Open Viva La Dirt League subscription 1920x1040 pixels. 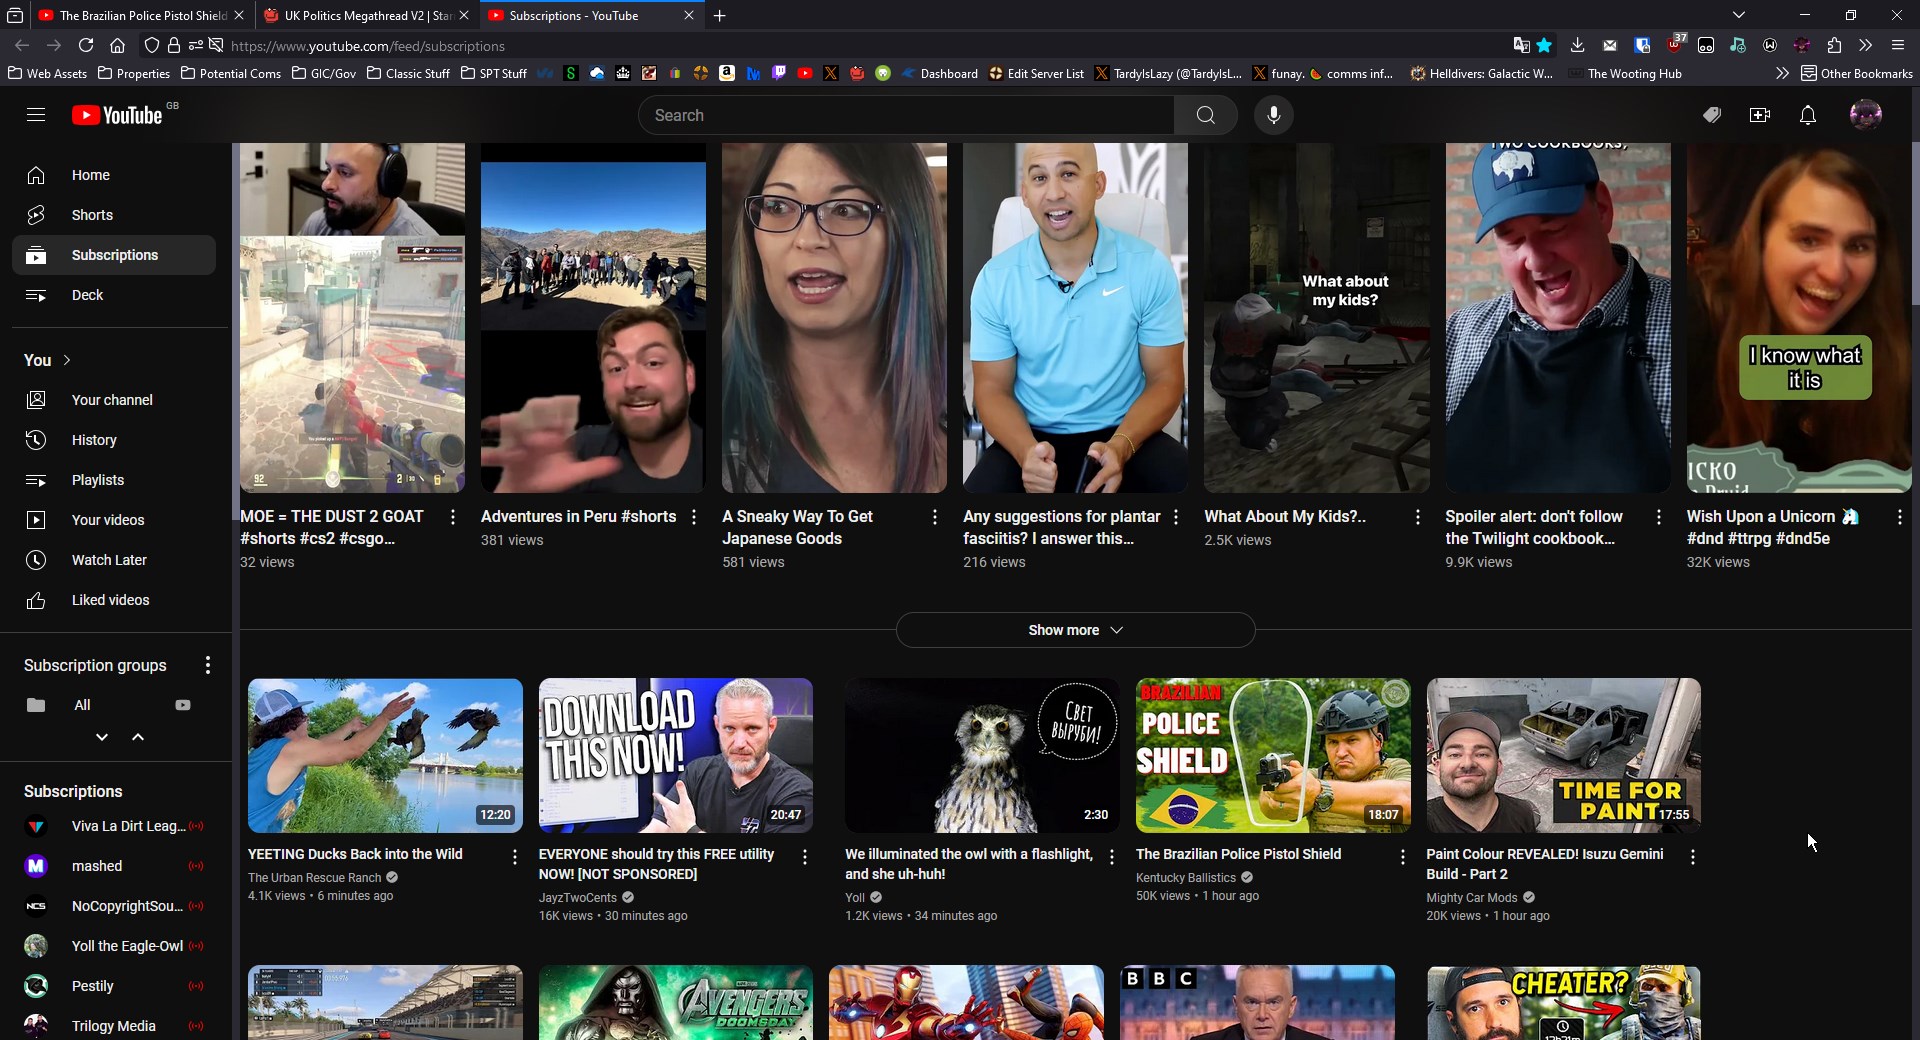[x=114, y=826]
